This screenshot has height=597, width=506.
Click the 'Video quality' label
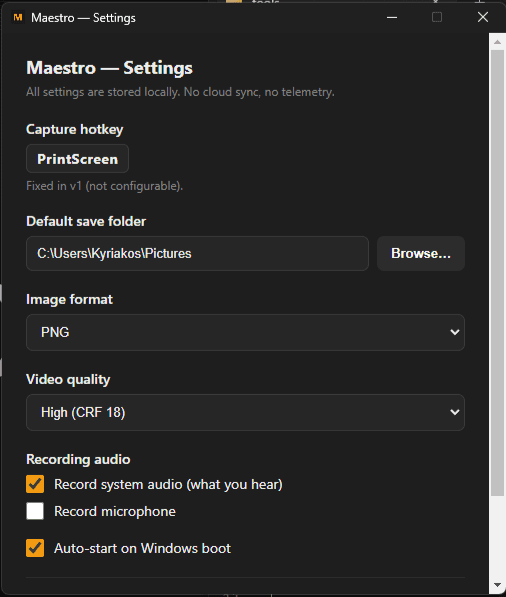[68, 380]
